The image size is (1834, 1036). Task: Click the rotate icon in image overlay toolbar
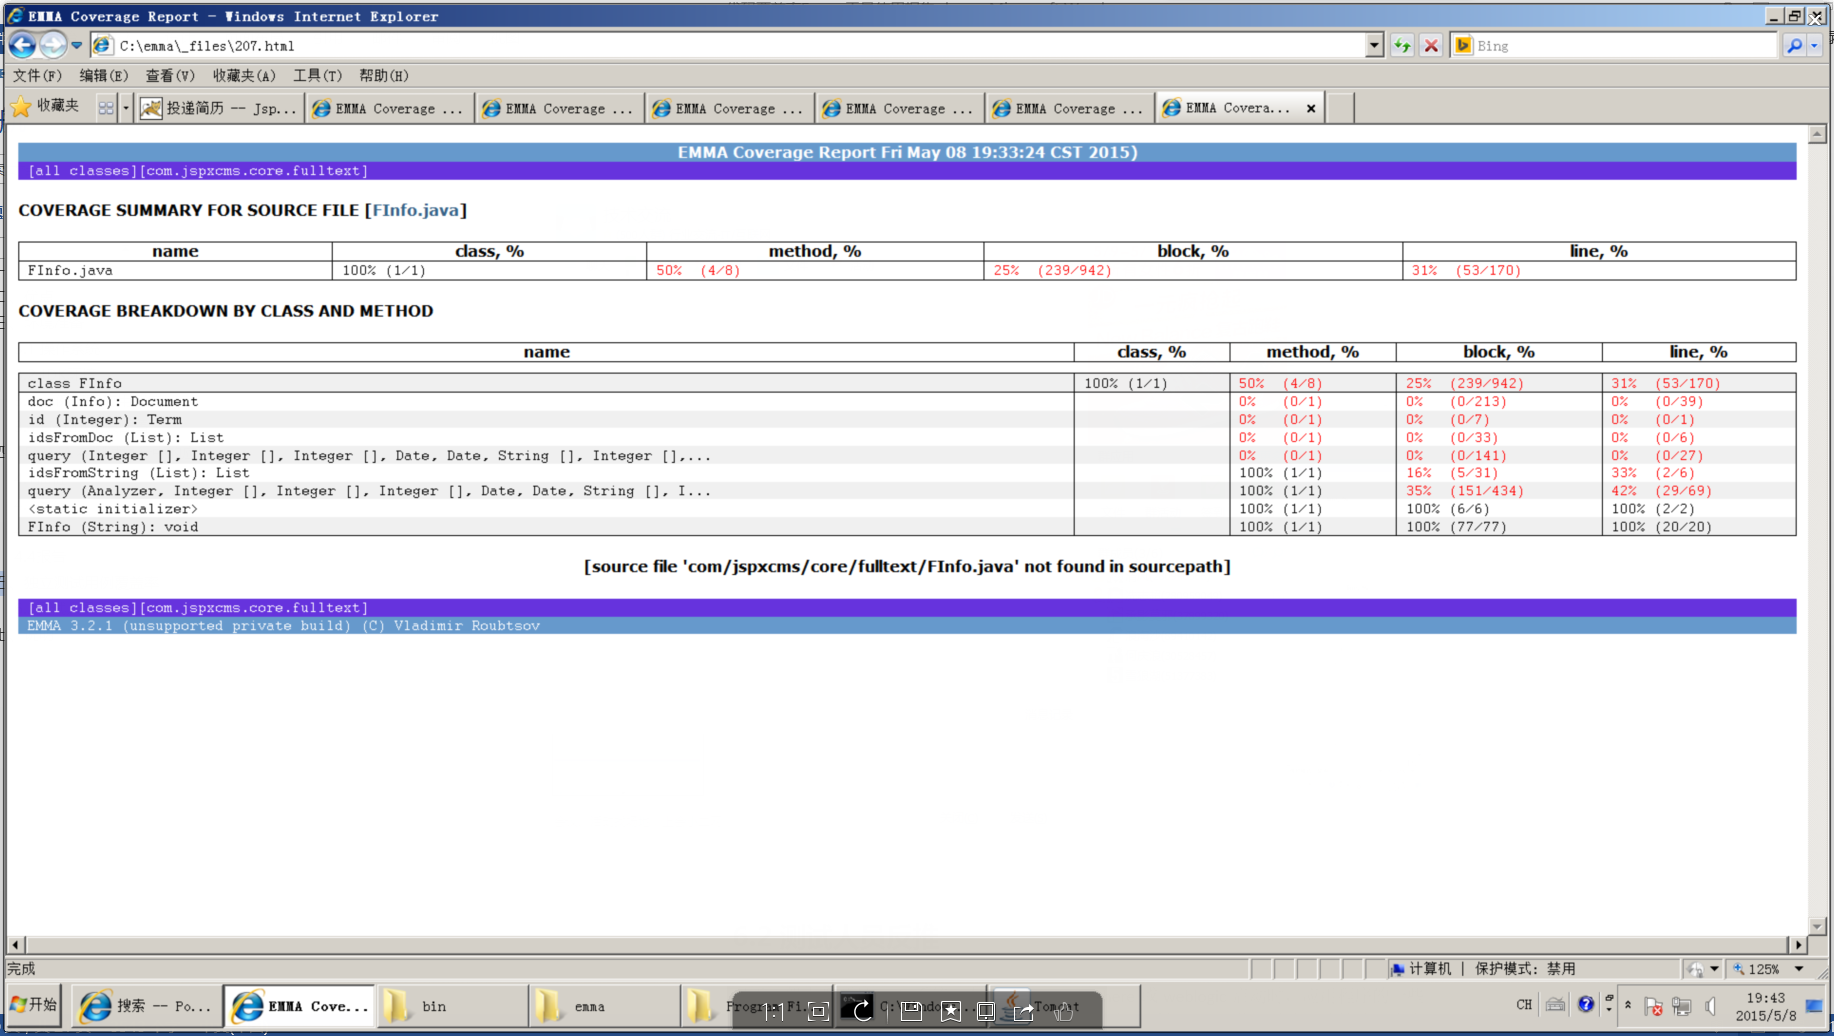point(862,1011)
